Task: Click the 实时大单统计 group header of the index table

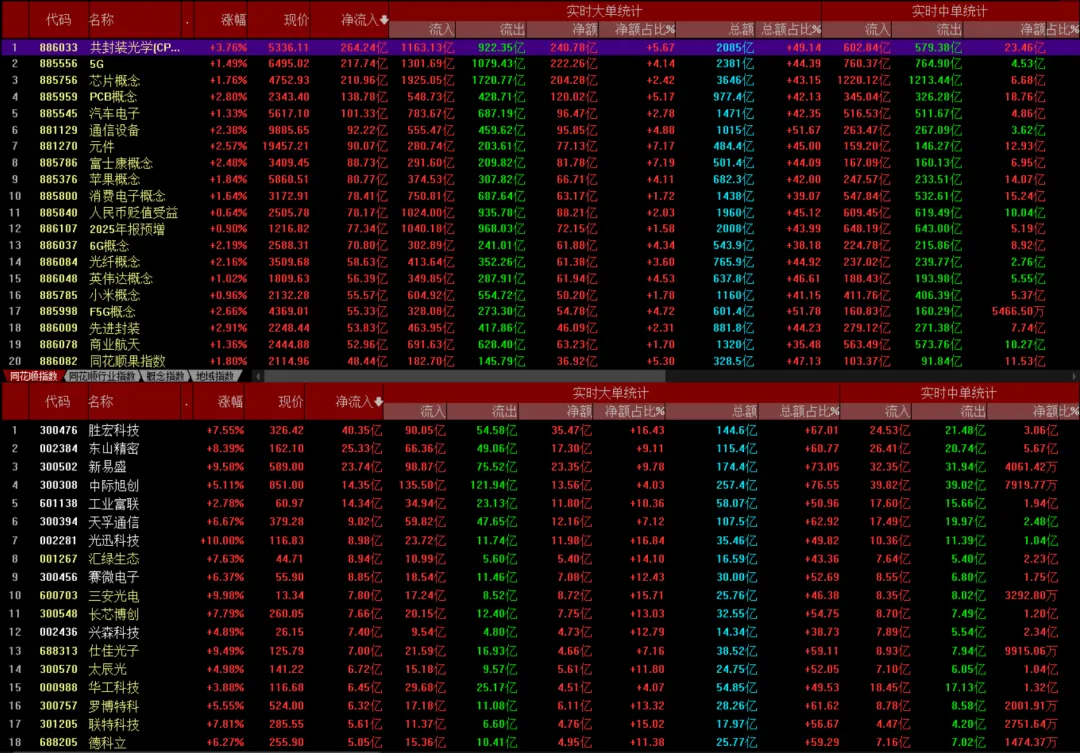Action: coord(604,11)
